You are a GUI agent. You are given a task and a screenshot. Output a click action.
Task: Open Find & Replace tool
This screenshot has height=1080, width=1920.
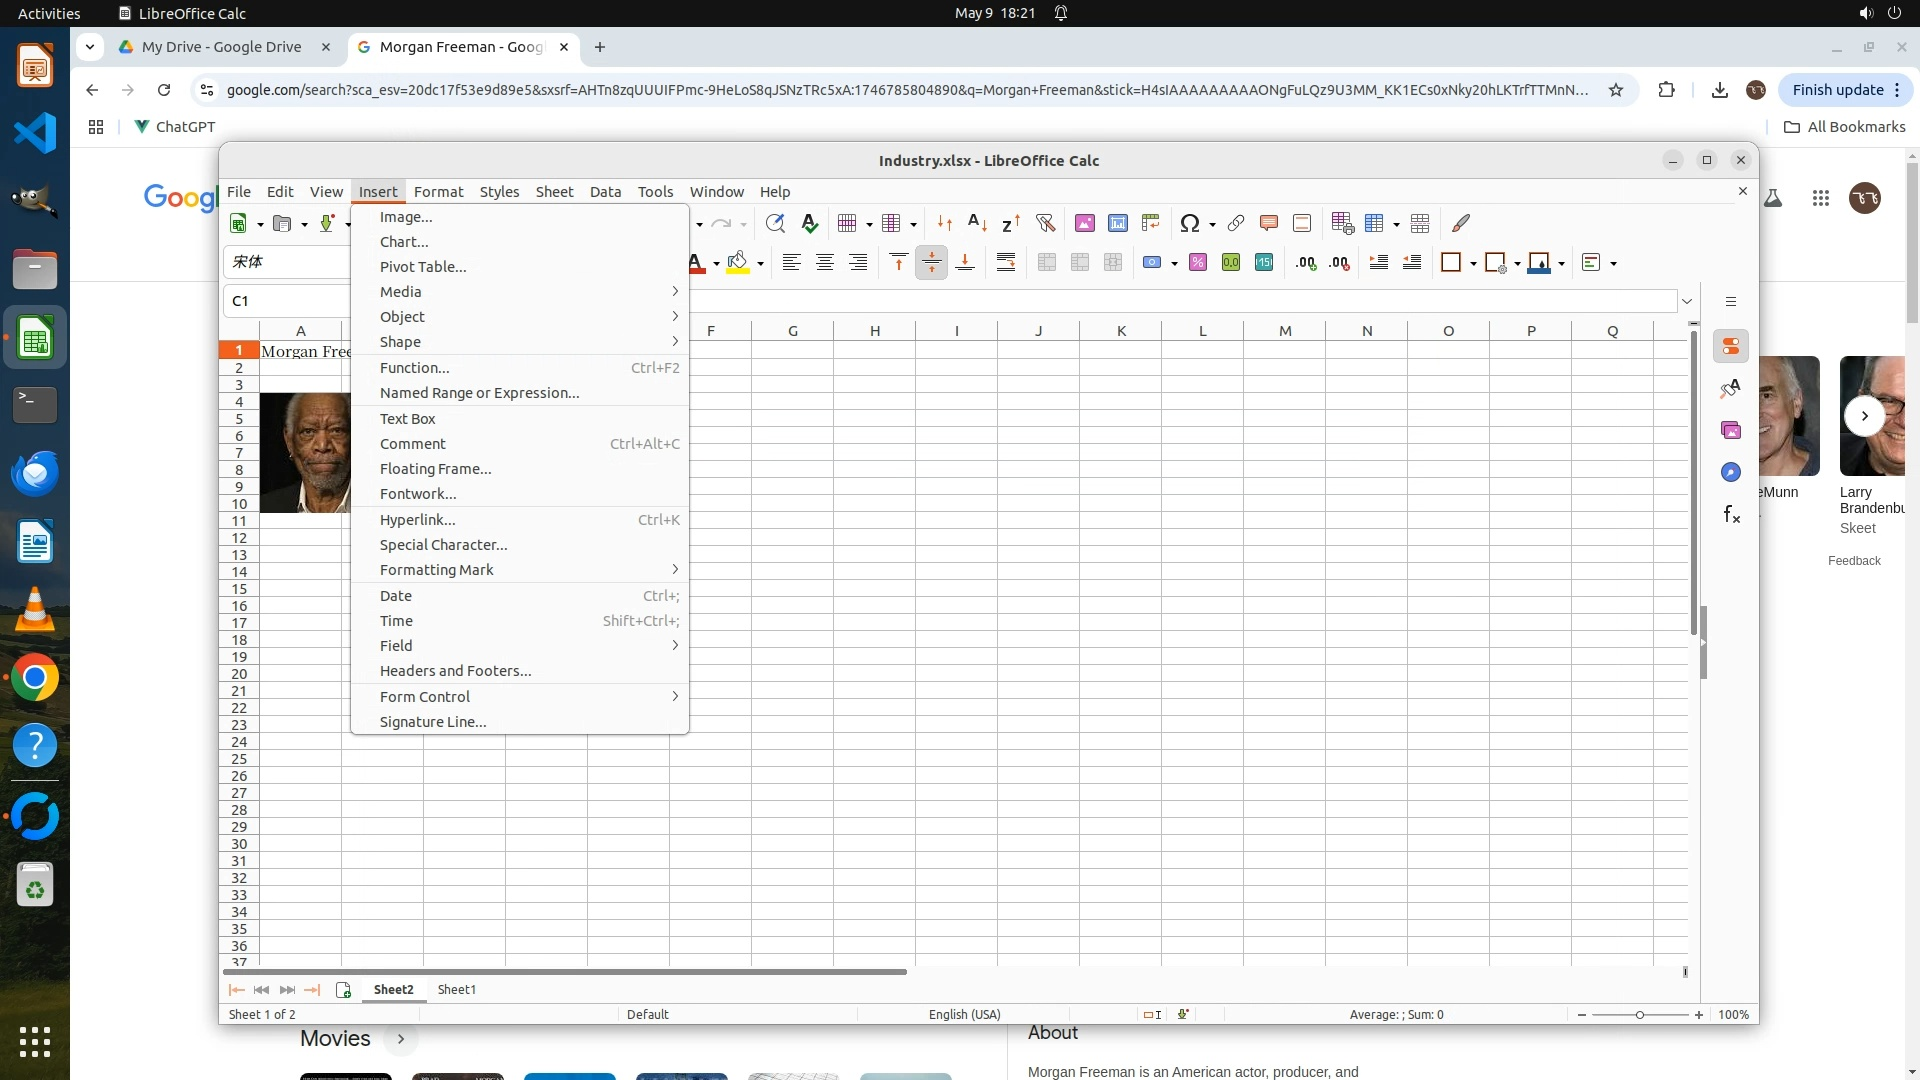coord(775,224)
